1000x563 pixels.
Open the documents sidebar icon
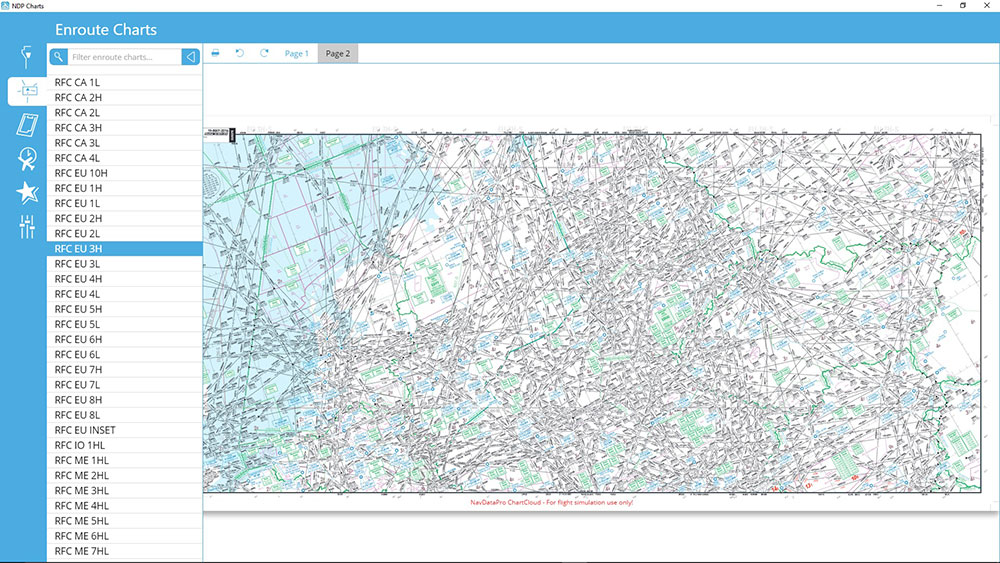click(27, 125)
